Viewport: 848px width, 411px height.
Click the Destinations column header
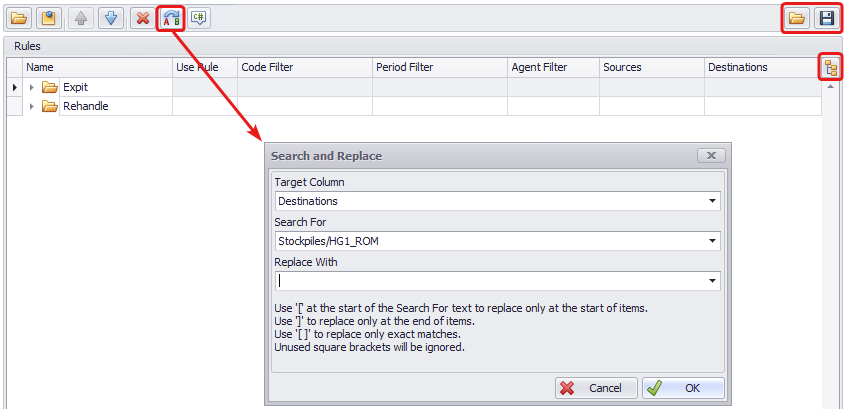point(738,67)
